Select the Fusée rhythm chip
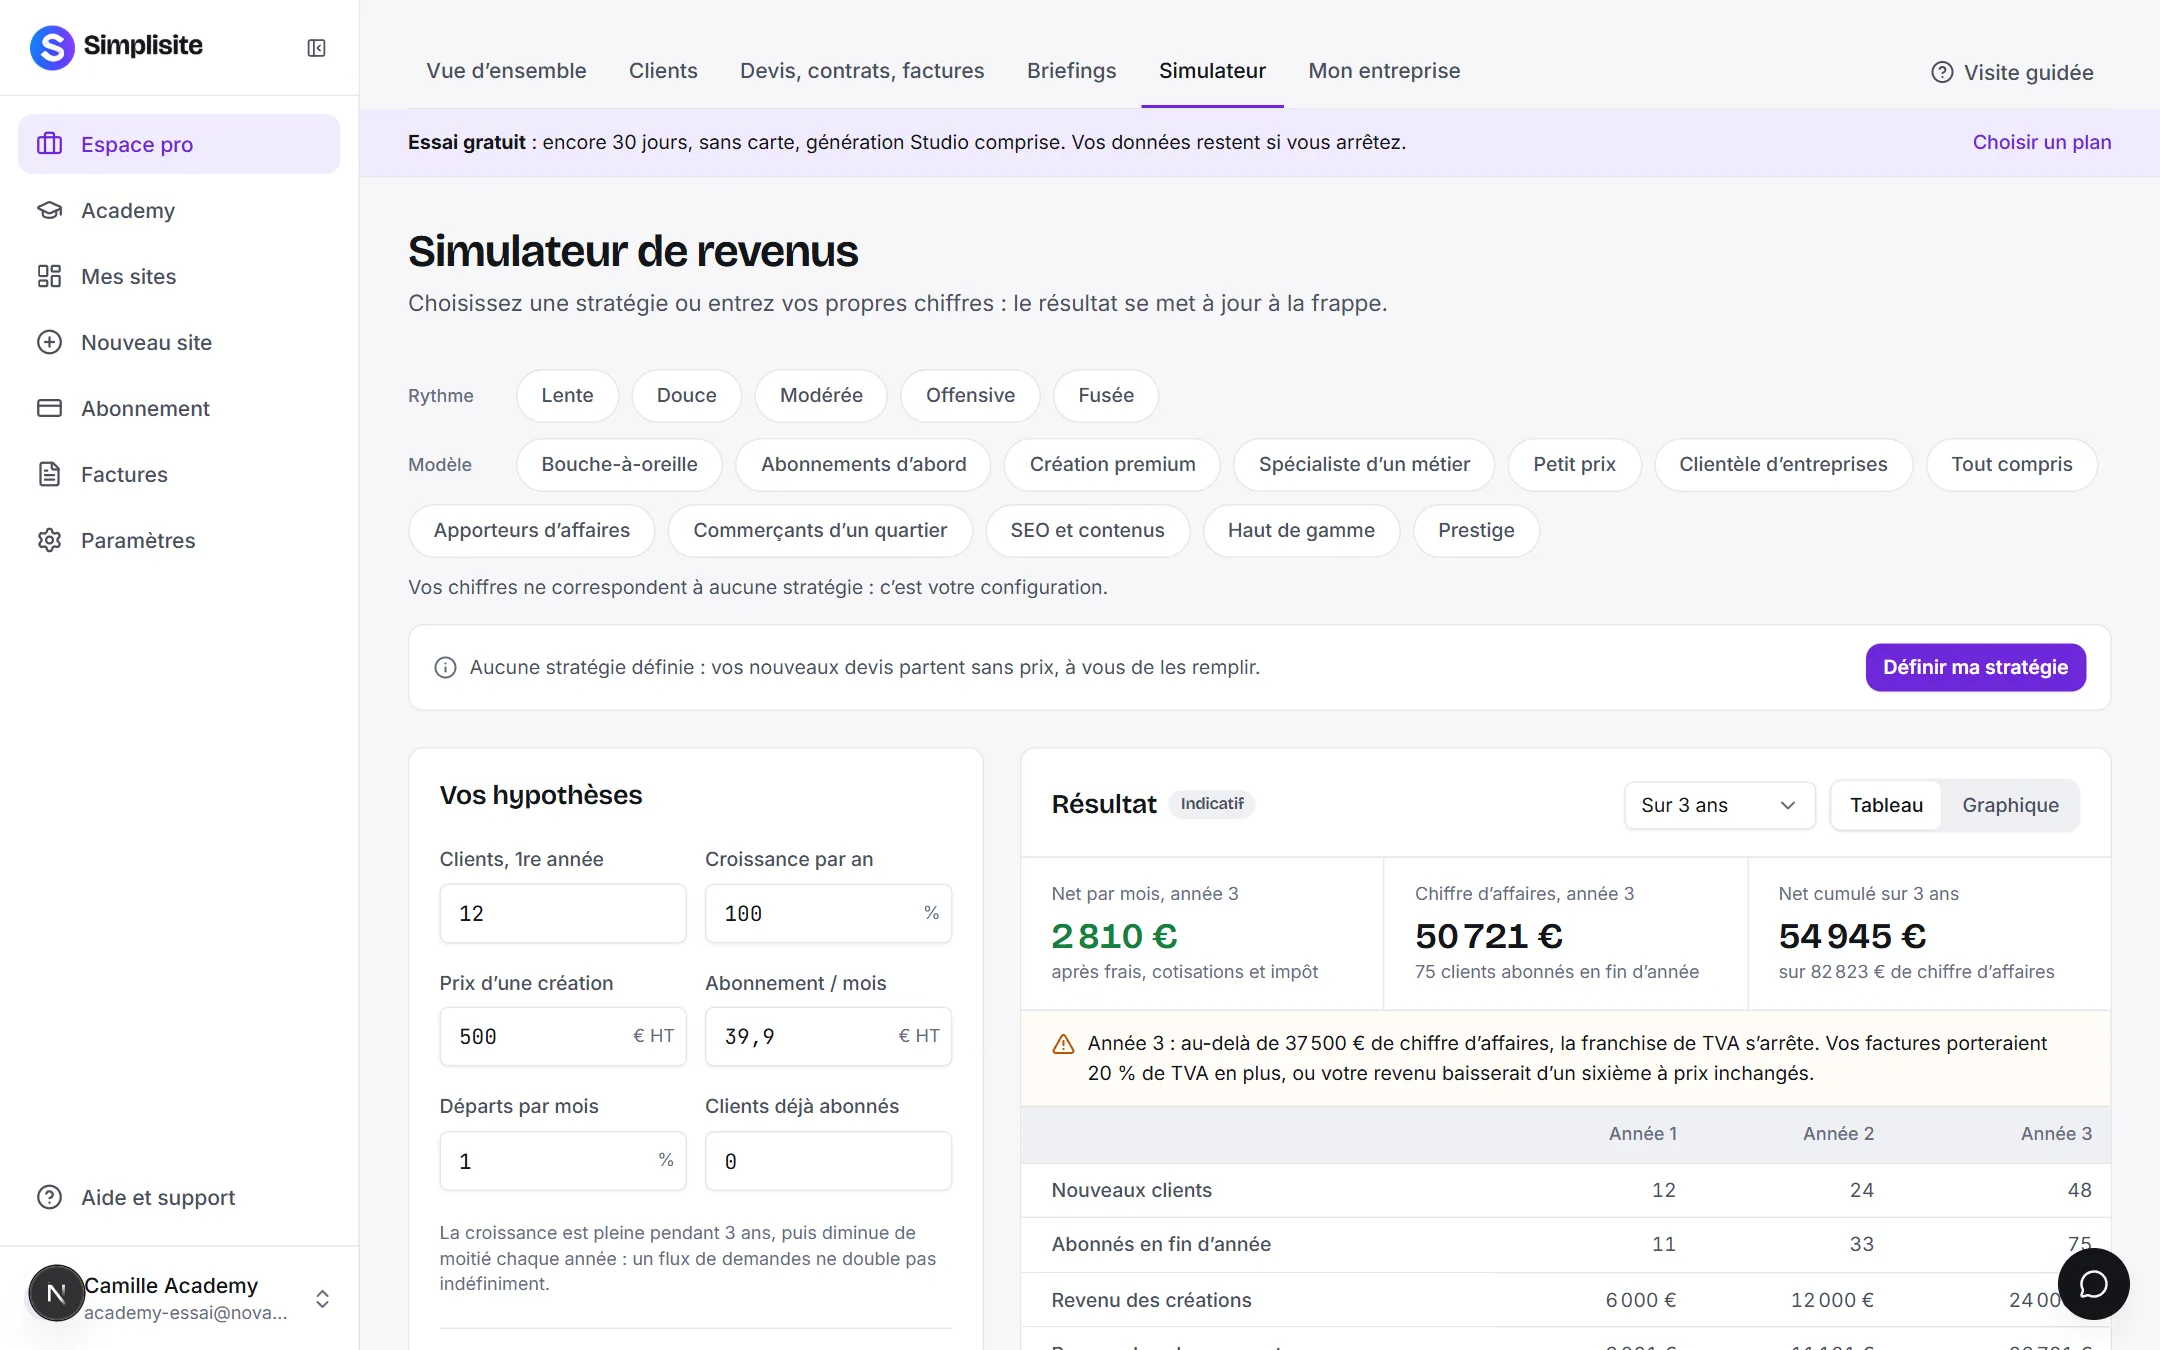This screenshot has width=2160, height=1350. pyautogui.click(x=1106, y=395)
